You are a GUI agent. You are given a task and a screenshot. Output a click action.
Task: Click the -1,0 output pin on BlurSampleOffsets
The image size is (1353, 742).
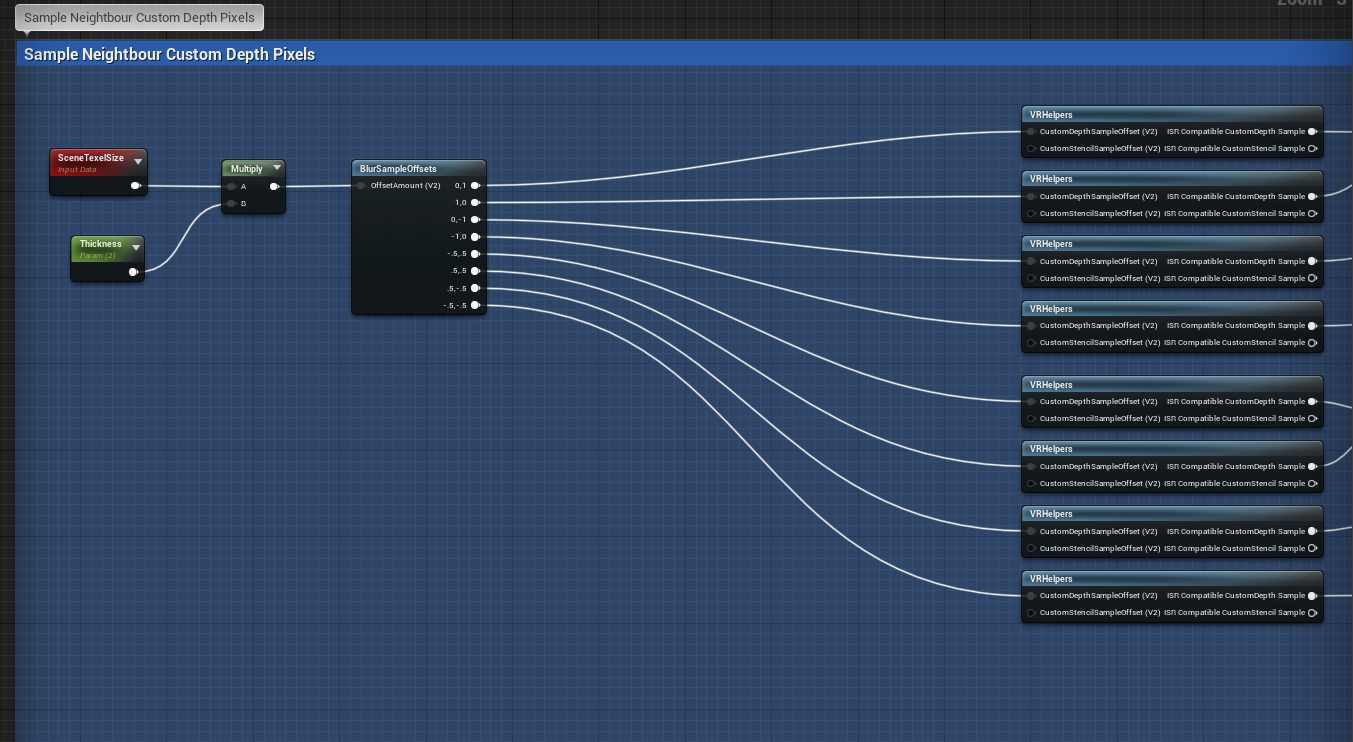click(x=476, y=237)
